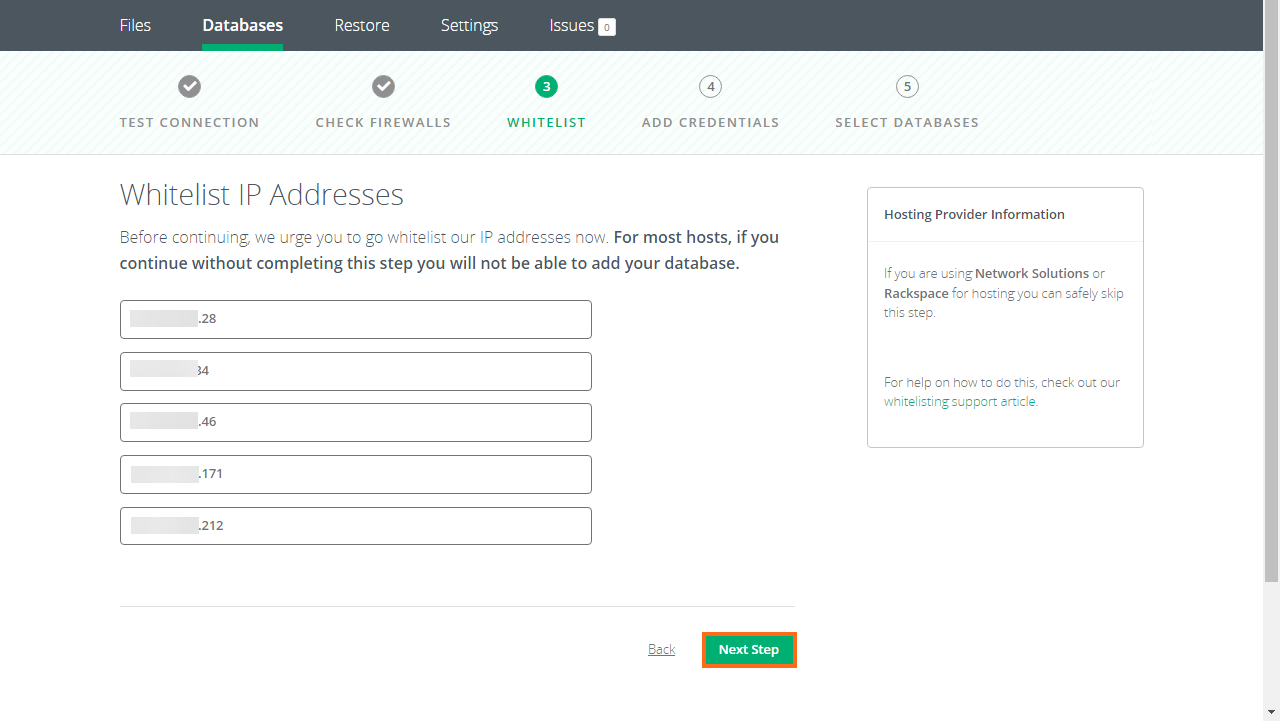Switch to the Files tab
Screen dimensions: 1280x721
[135, 25]
